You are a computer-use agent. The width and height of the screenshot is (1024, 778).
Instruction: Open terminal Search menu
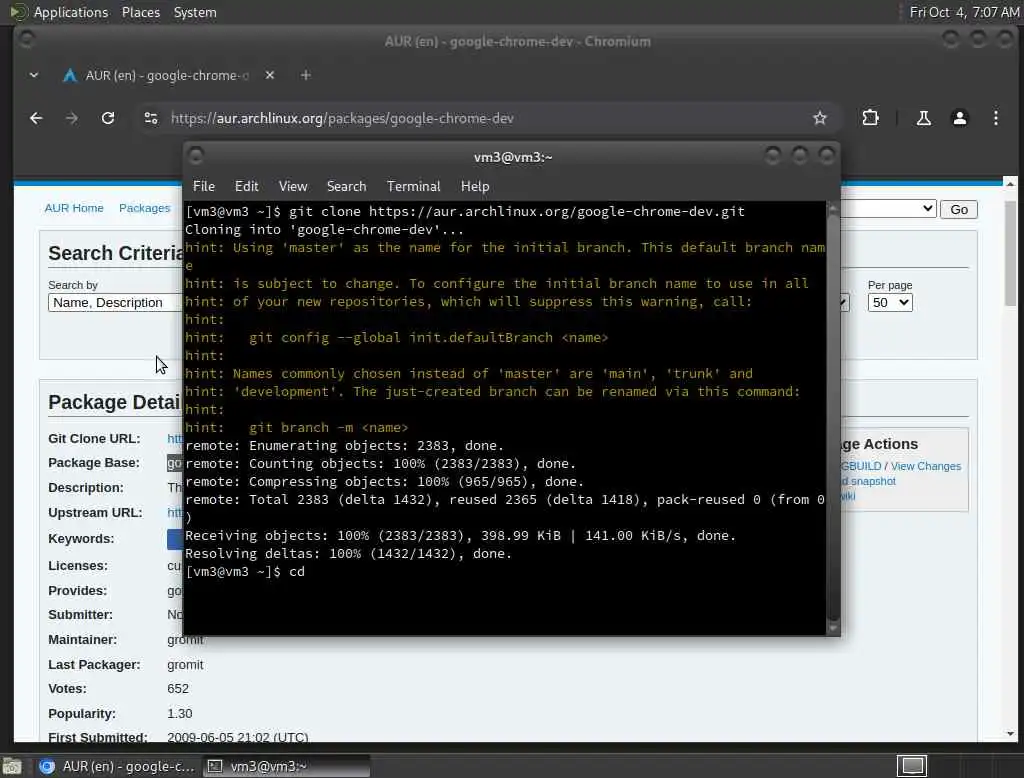(346, 186)
